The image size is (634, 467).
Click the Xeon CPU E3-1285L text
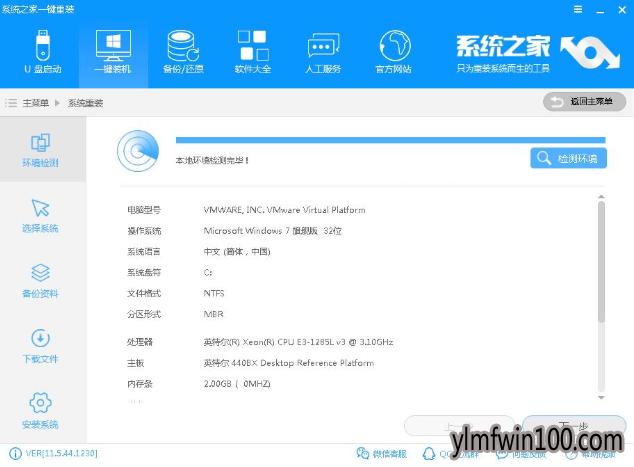coord(298,342)
